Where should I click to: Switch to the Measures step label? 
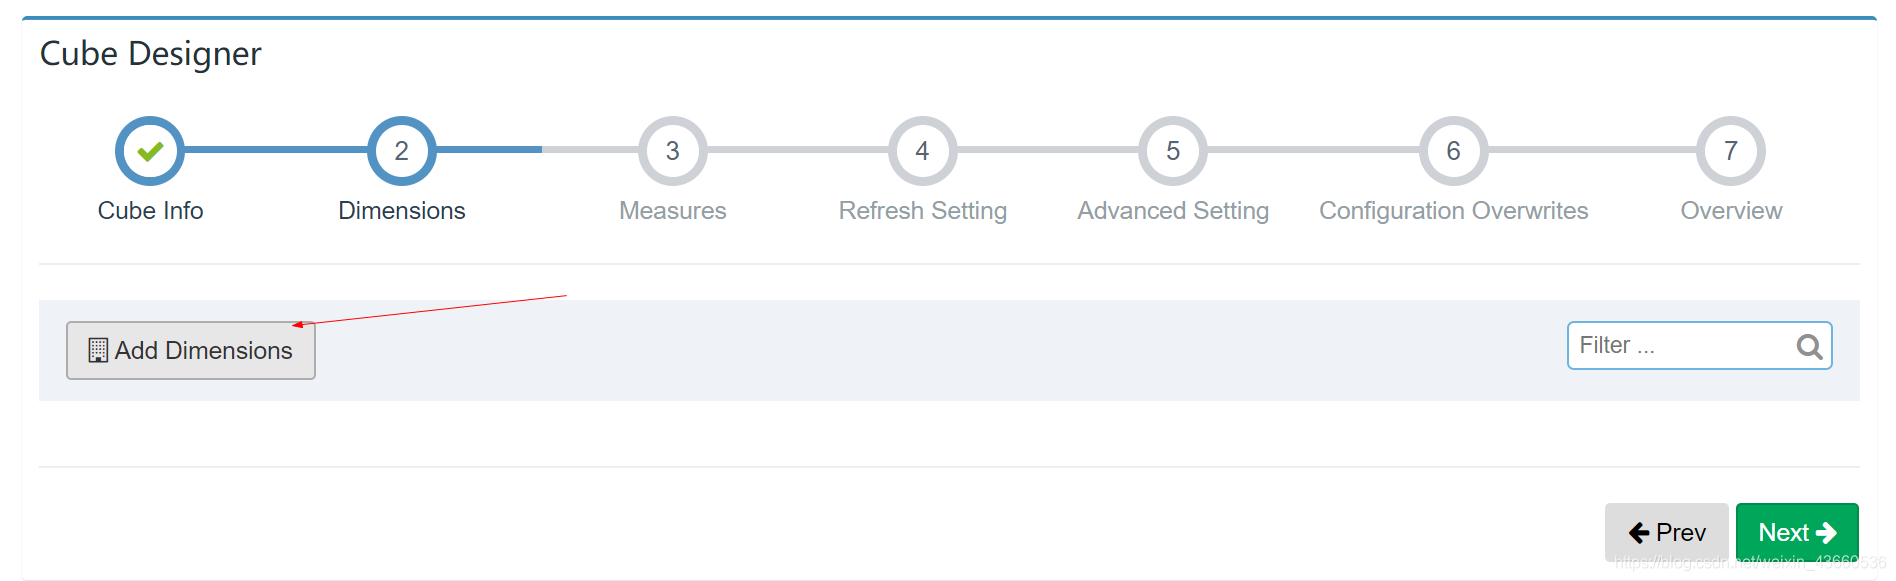pyautogui.click(x=673, y=211)
